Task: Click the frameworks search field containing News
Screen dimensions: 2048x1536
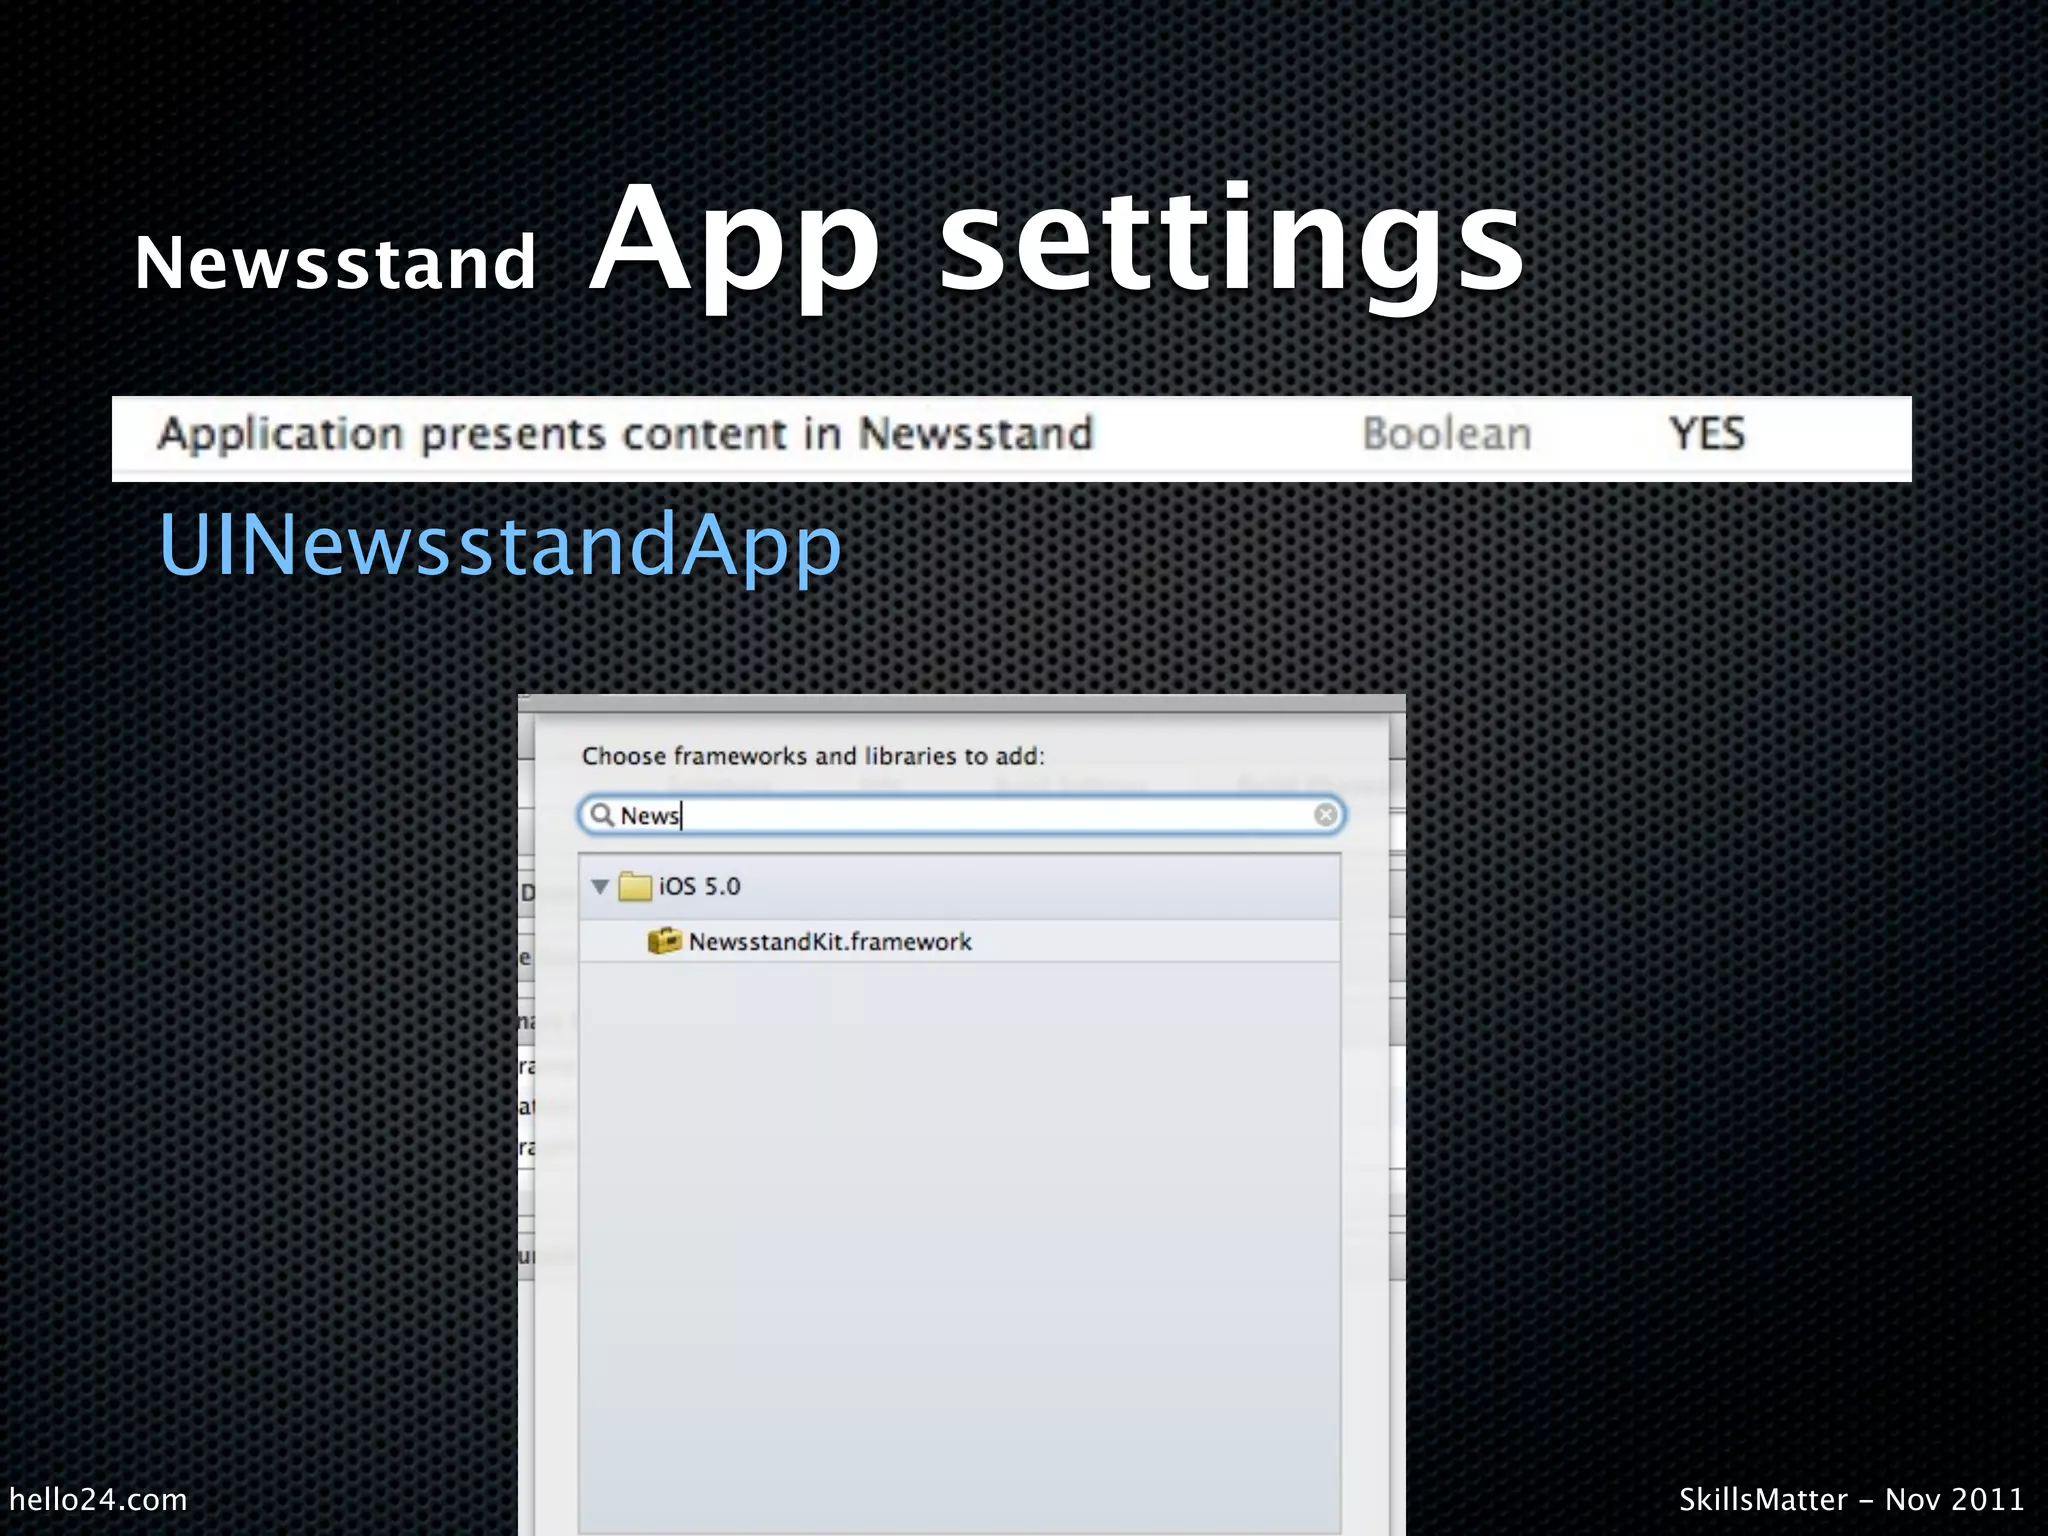Action: (x=961, y=815)
